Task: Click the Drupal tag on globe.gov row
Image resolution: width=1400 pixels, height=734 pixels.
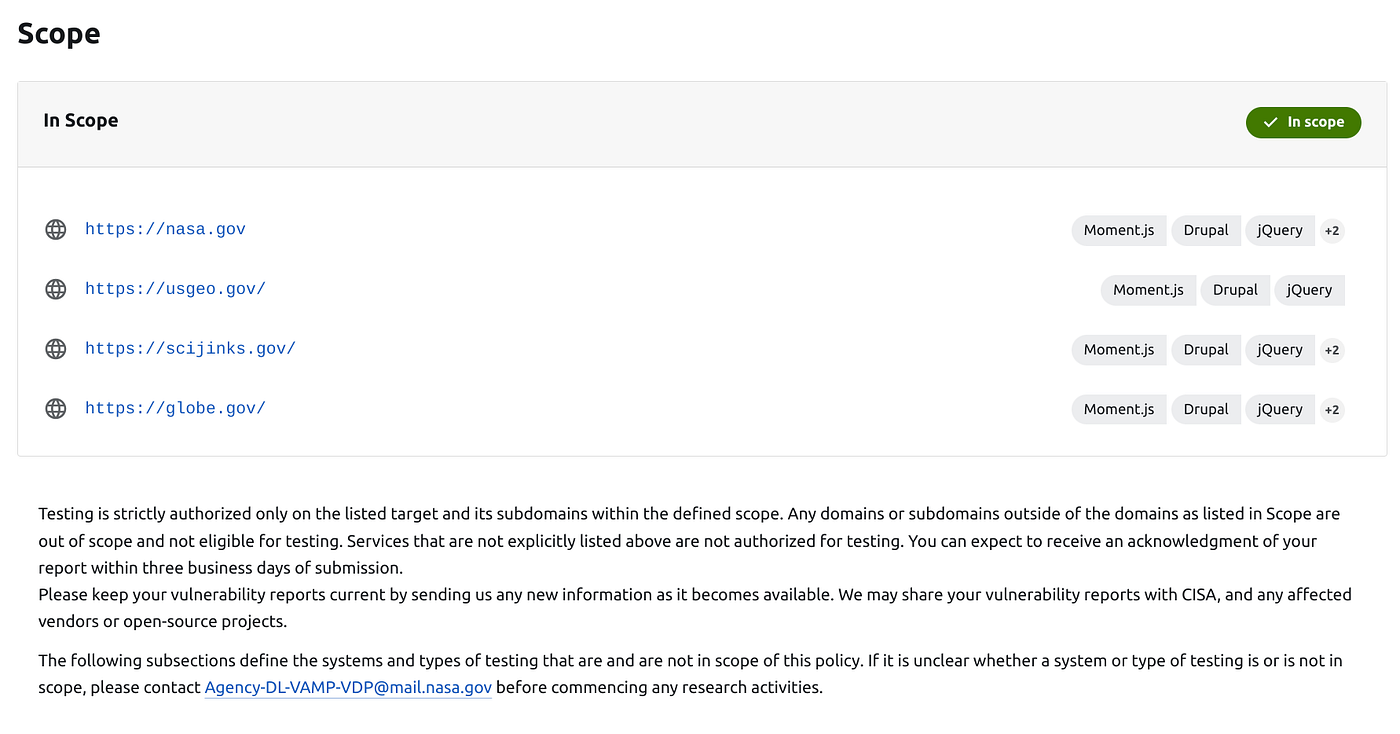Action: point(1206,409)
